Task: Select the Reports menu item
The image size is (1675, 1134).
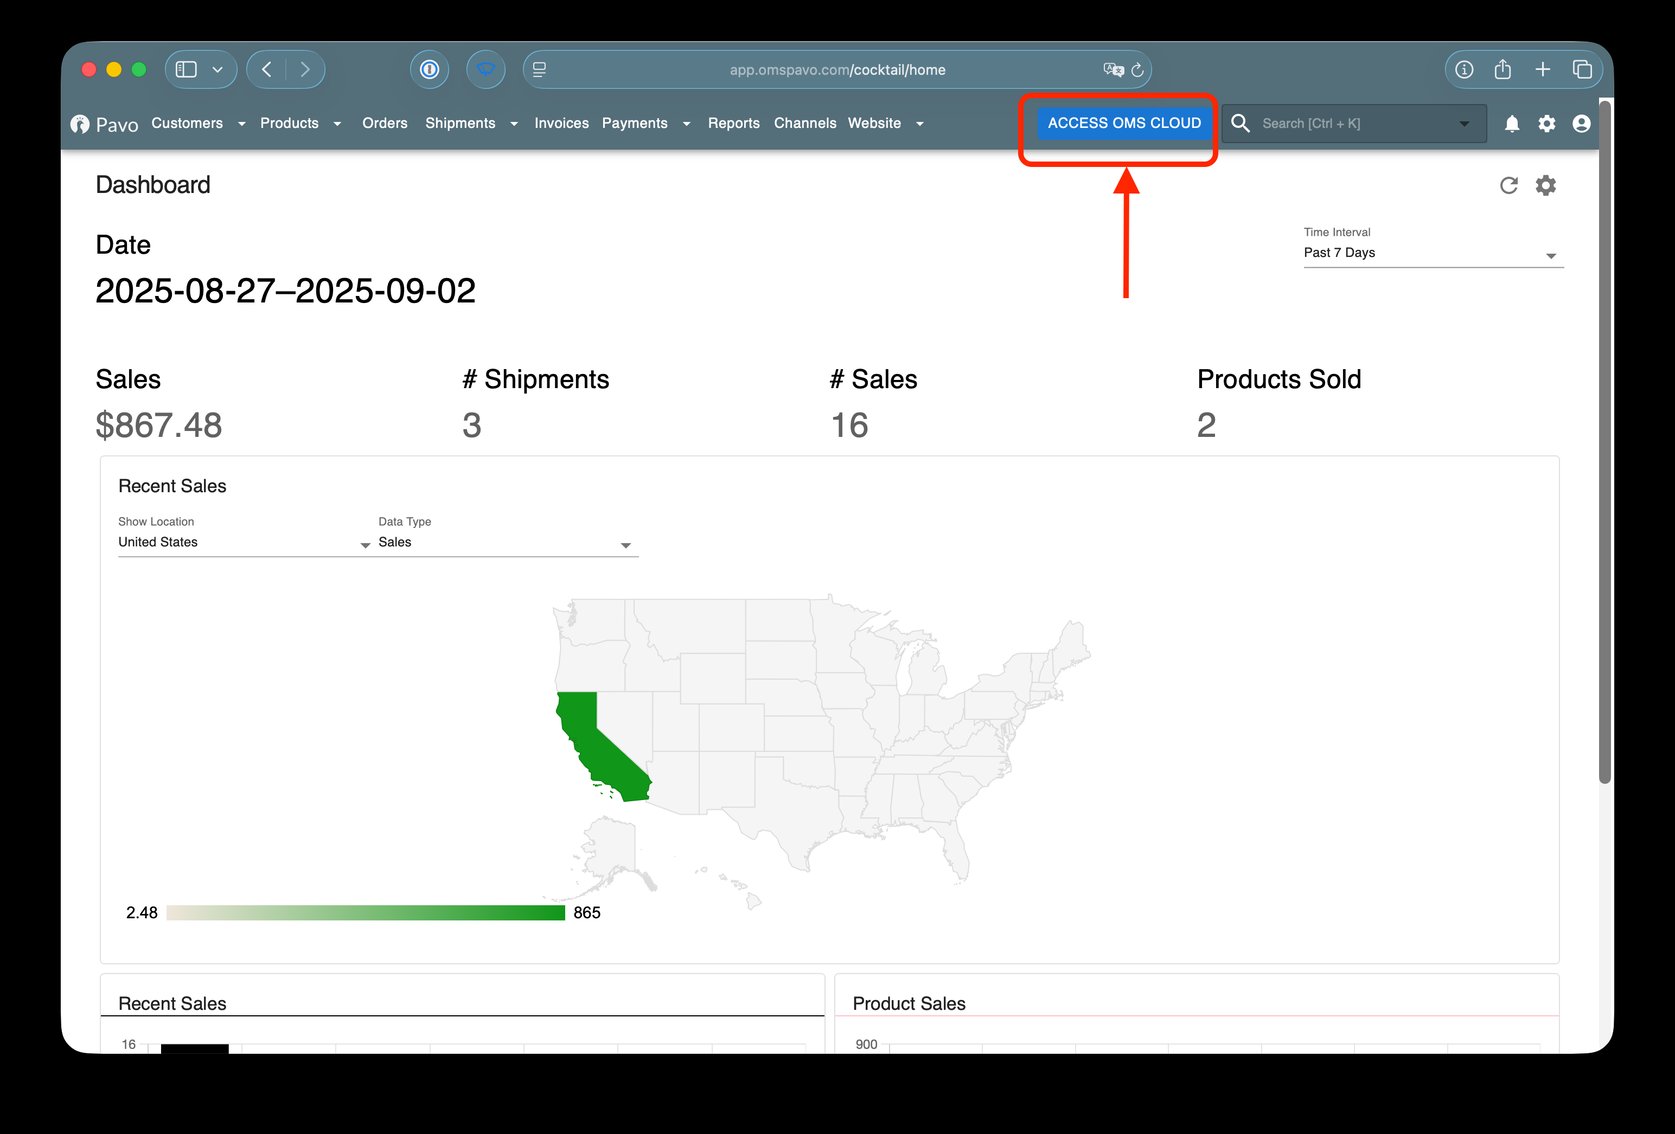Action: (733, 123)
